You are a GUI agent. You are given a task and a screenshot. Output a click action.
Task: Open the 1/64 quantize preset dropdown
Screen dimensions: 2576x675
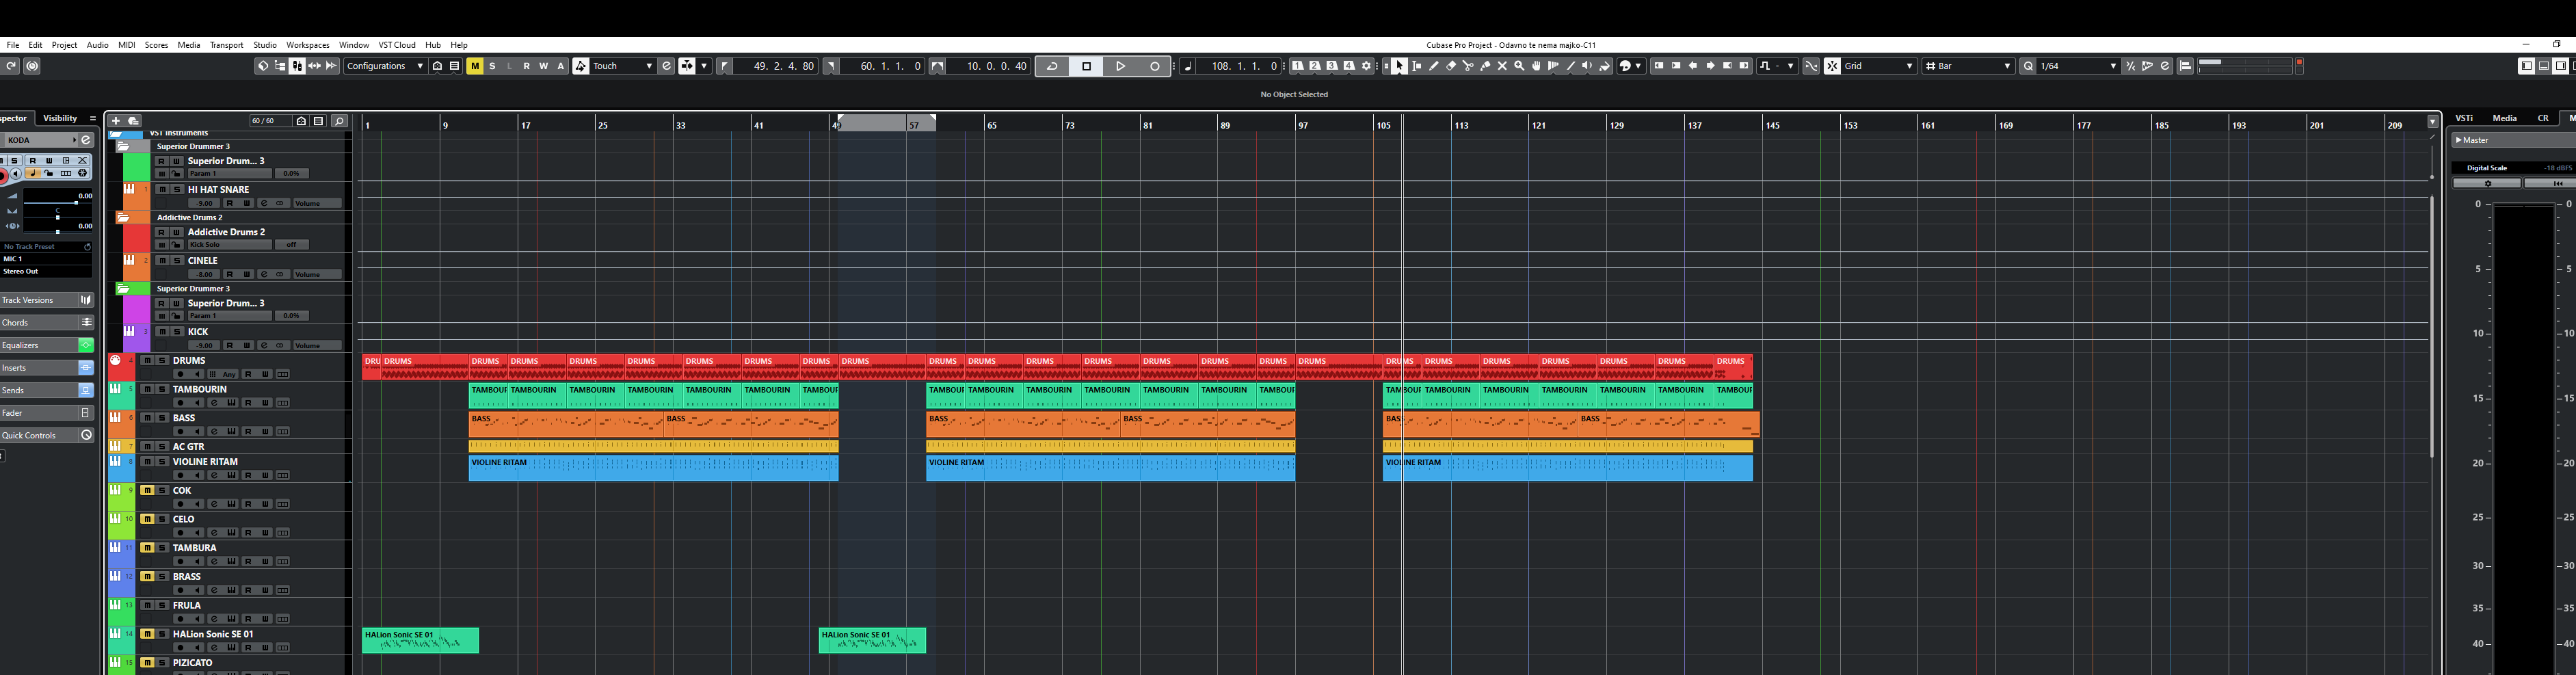click(2078, 66)
